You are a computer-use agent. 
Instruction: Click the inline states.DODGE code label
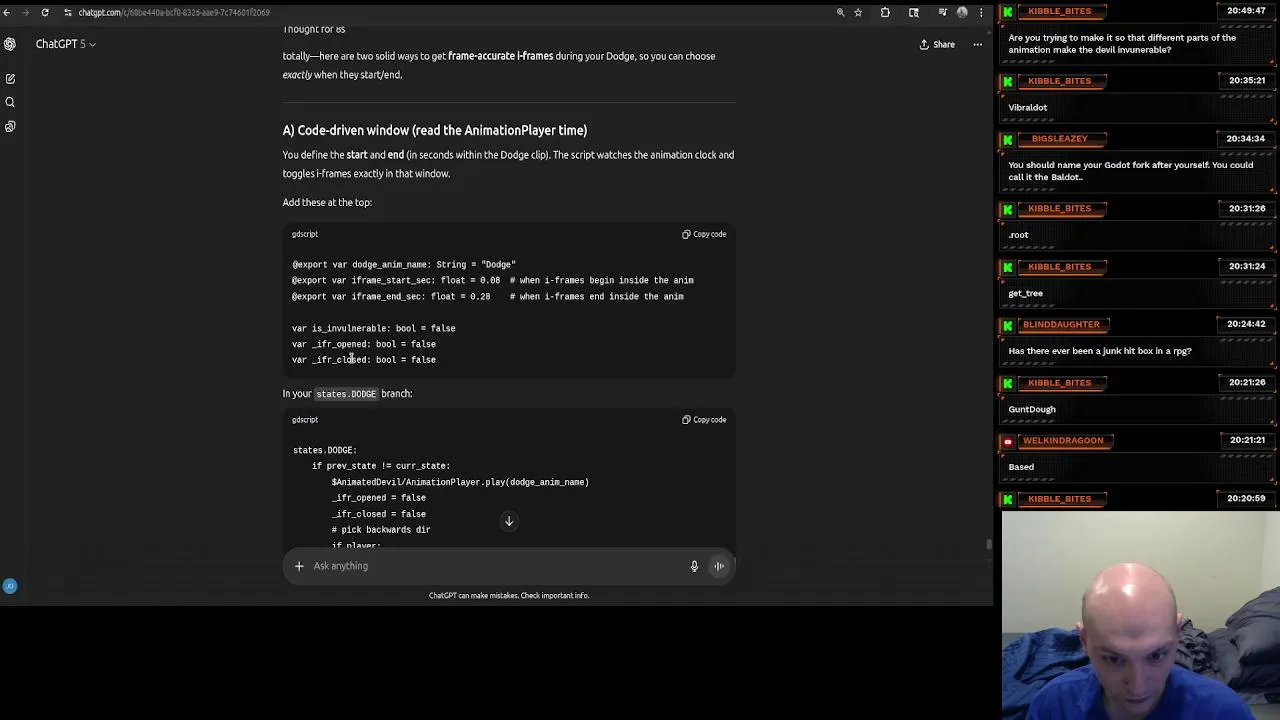pos(346,394)
